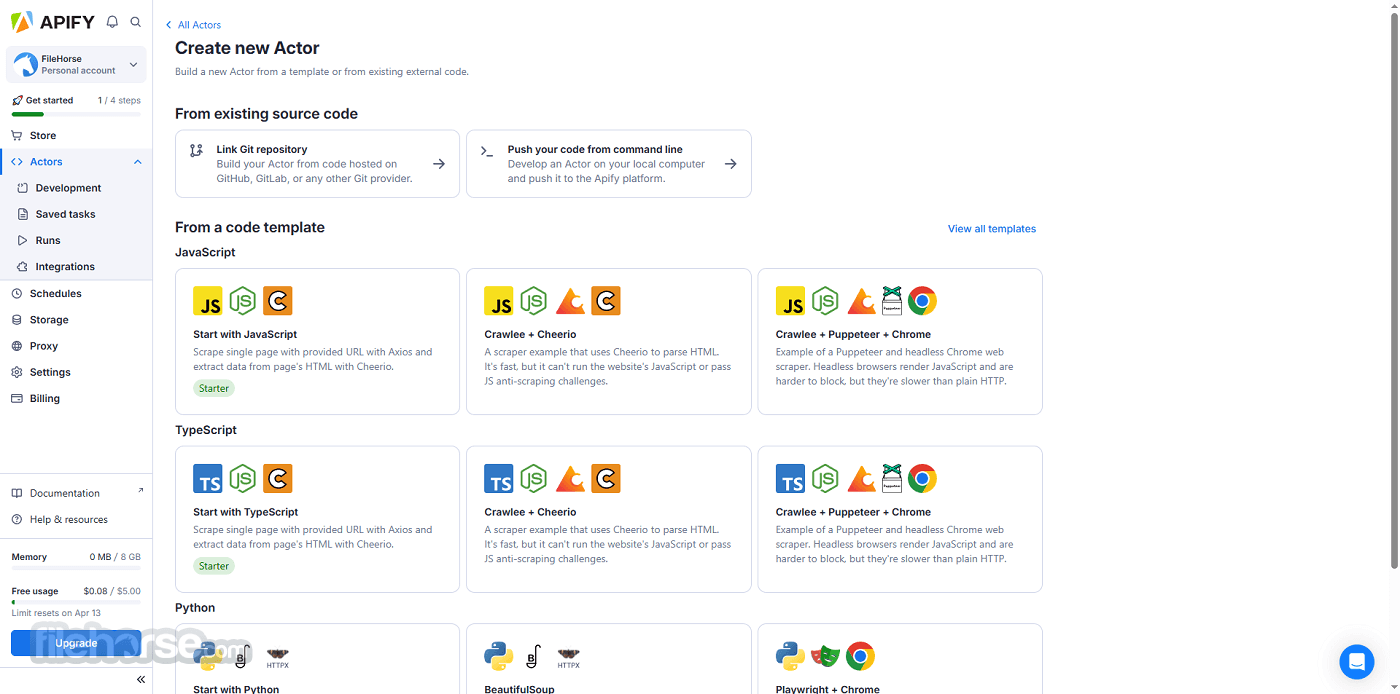This screenshot has height=694, width=1400.
Task: Click Playwright masks logo
Action: coord(825,656)
